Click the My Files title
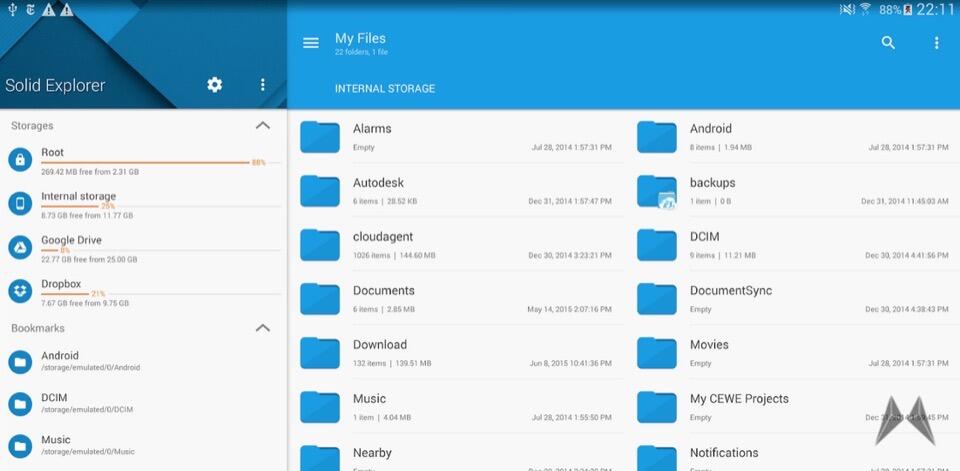960x471 pixels. click(360, 38)
